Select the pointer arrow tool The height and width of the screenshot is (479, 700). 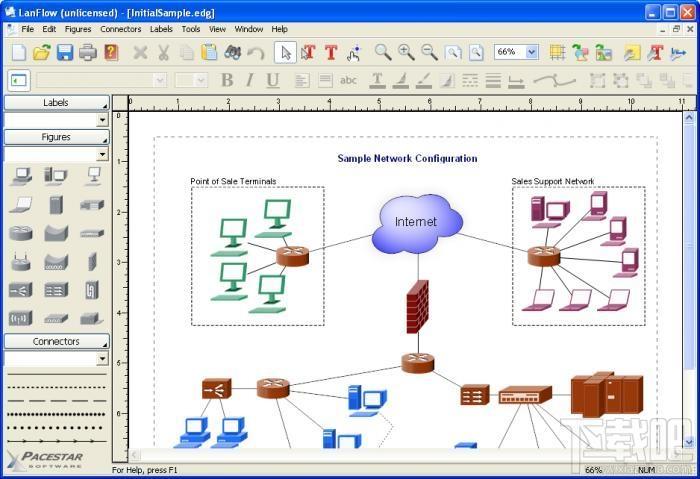(285, 52)
